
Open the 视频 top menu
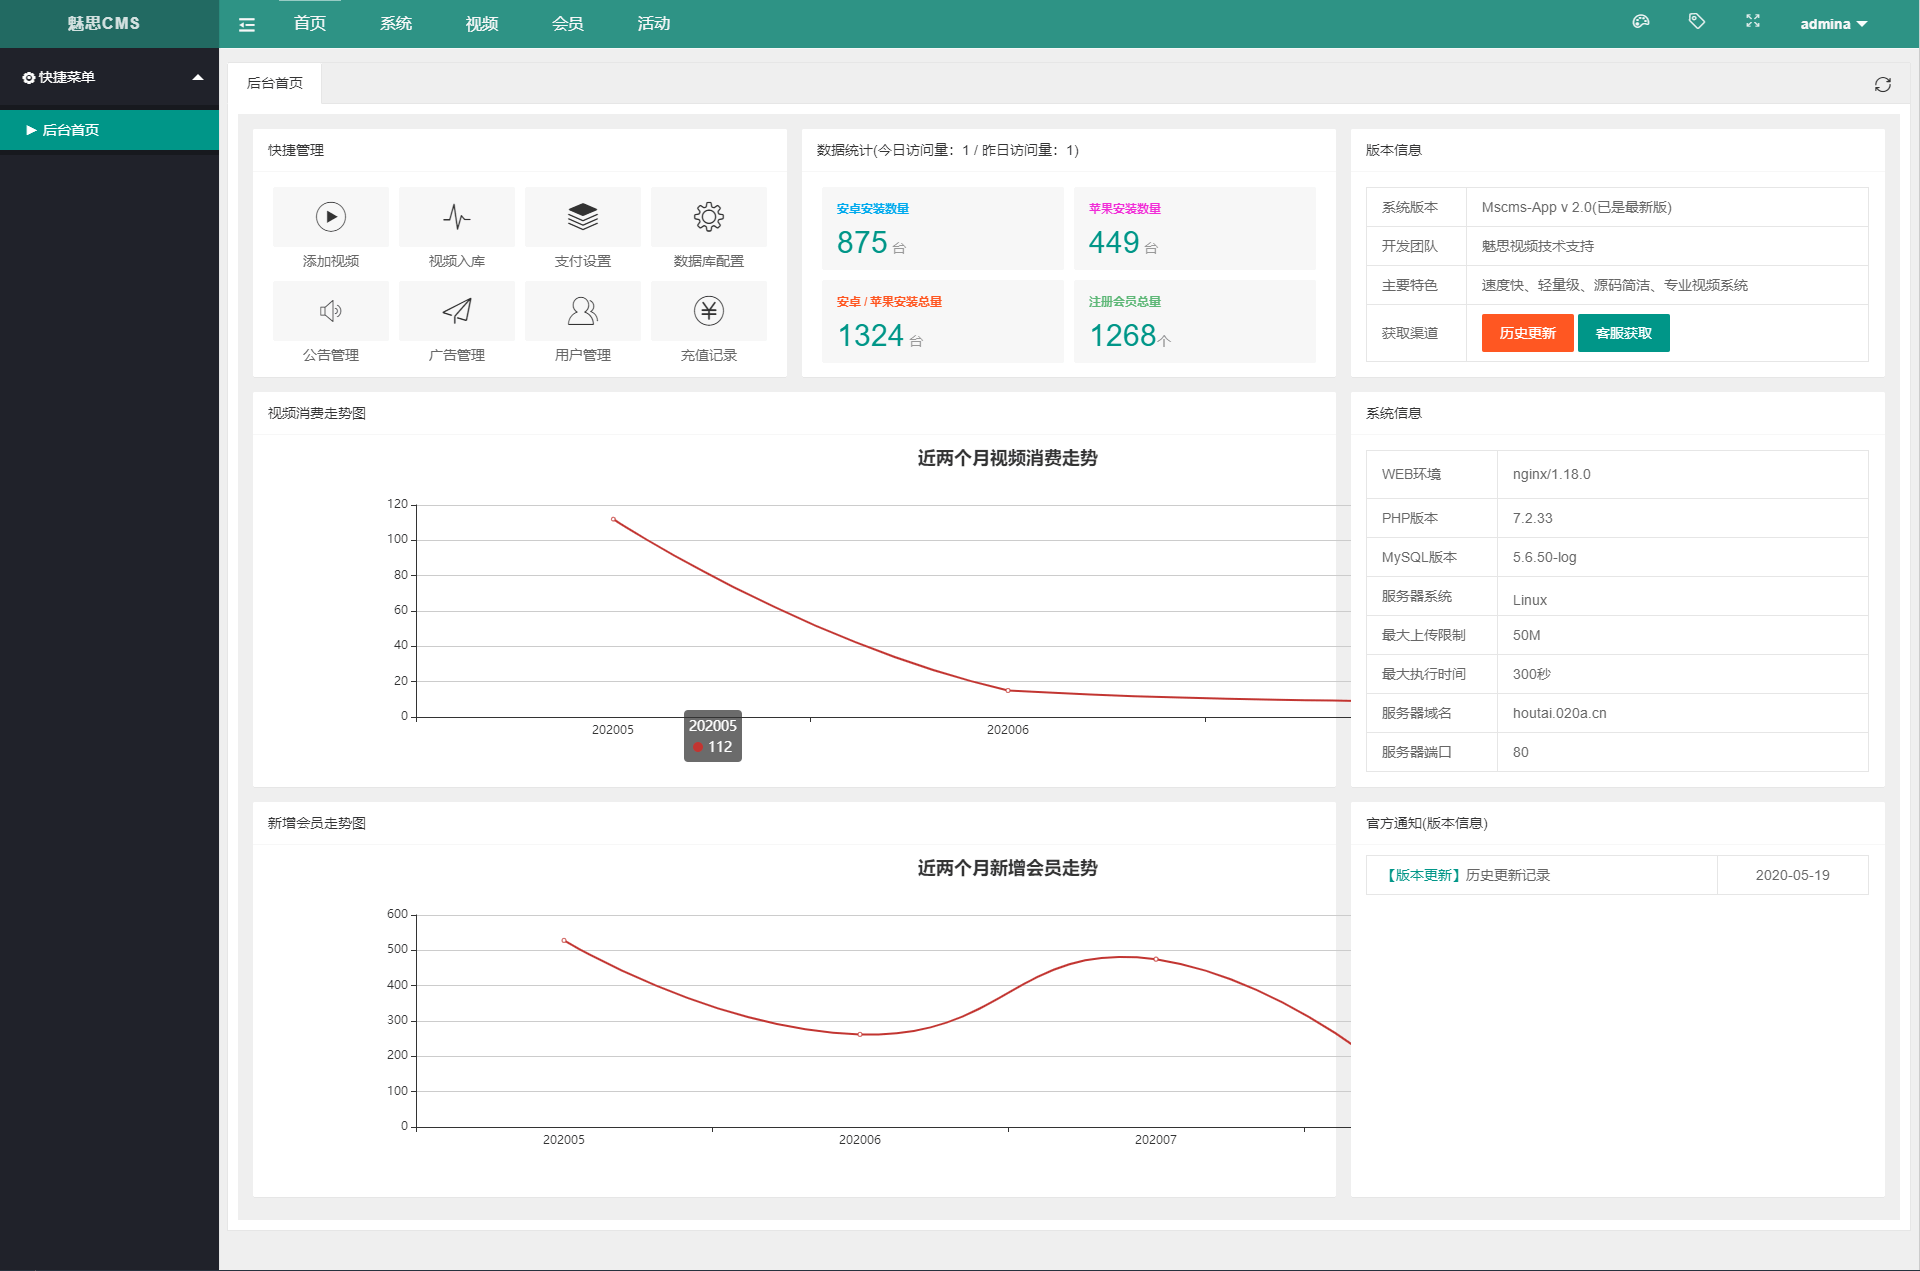(482, 24)
